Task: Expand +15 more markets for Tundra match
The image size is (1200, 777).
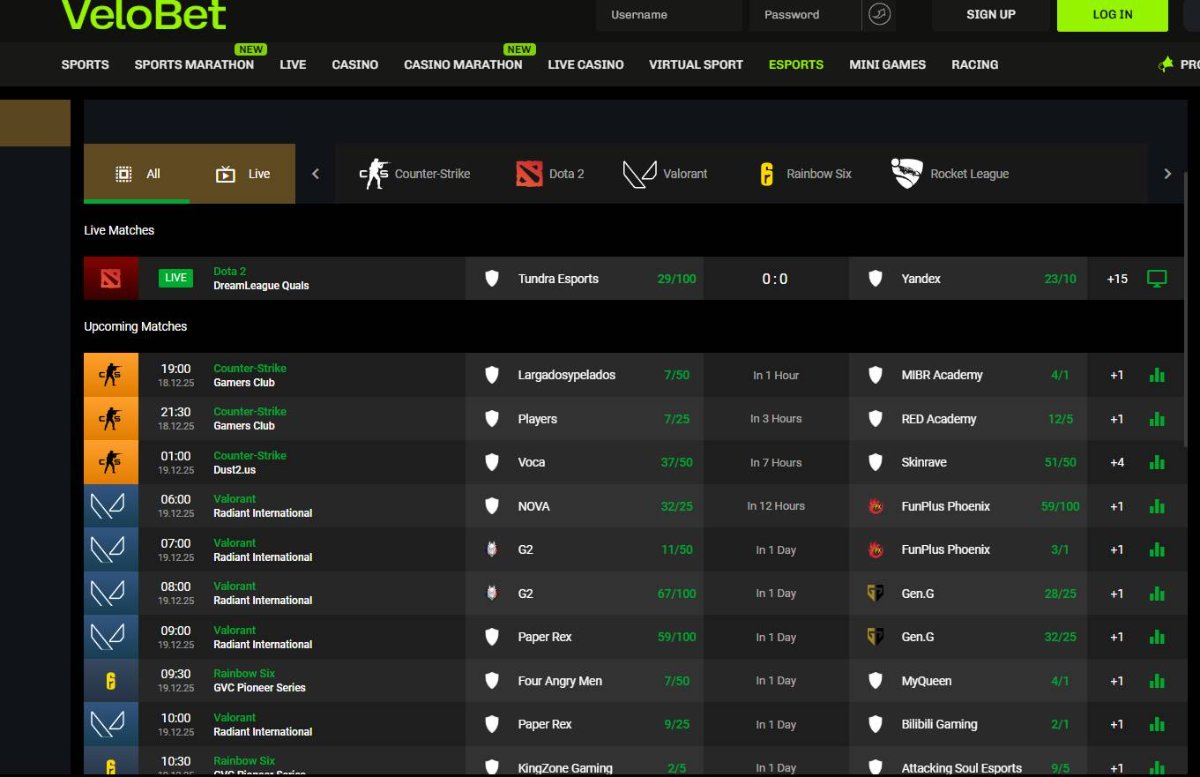Action: pyautogui.click(x=1117, y=279)
